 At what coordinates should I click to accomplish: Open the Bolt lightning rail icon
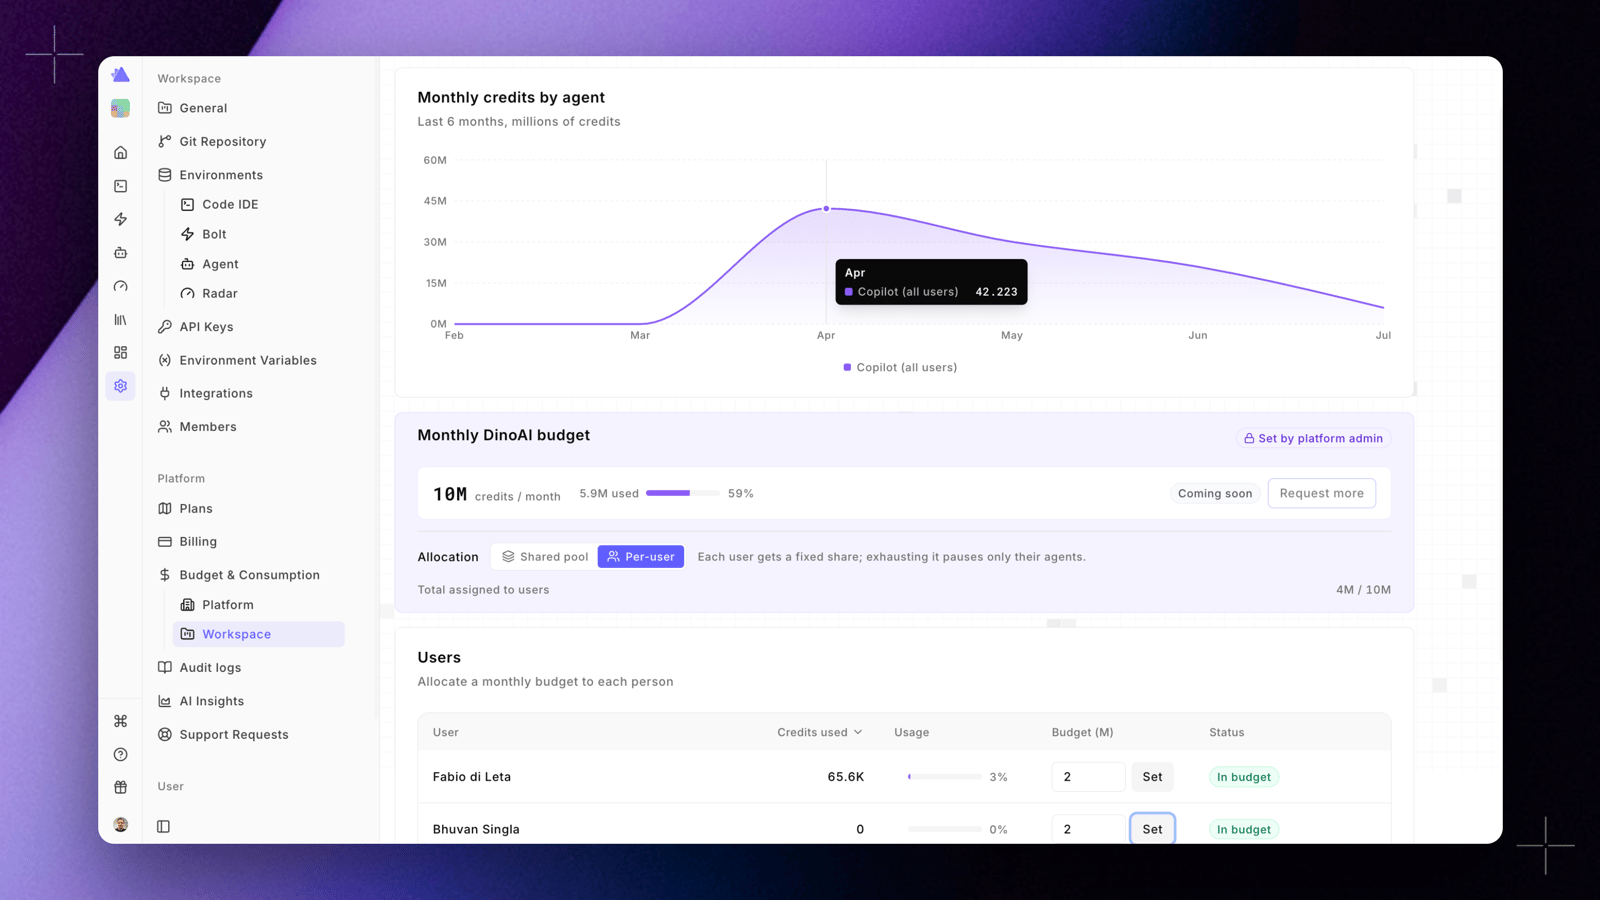coord(121,219)
